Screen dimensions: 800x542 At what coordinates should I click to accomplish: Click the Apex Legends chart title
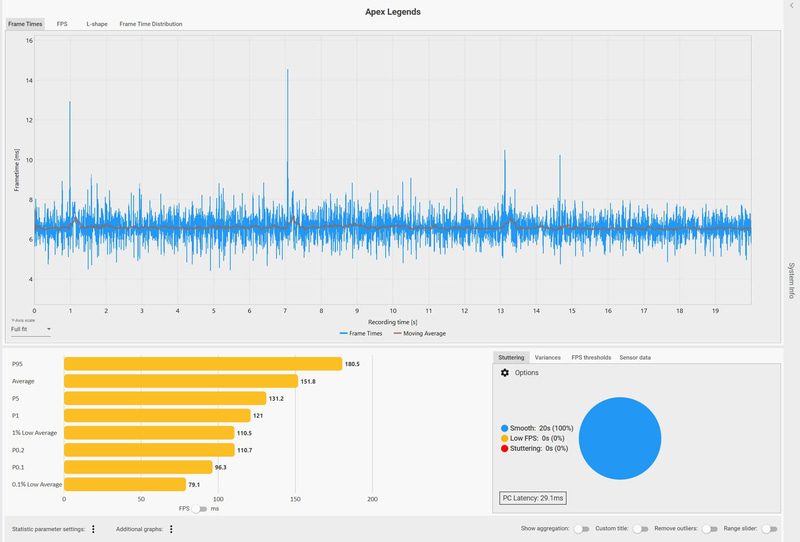[x=393, y=12]
